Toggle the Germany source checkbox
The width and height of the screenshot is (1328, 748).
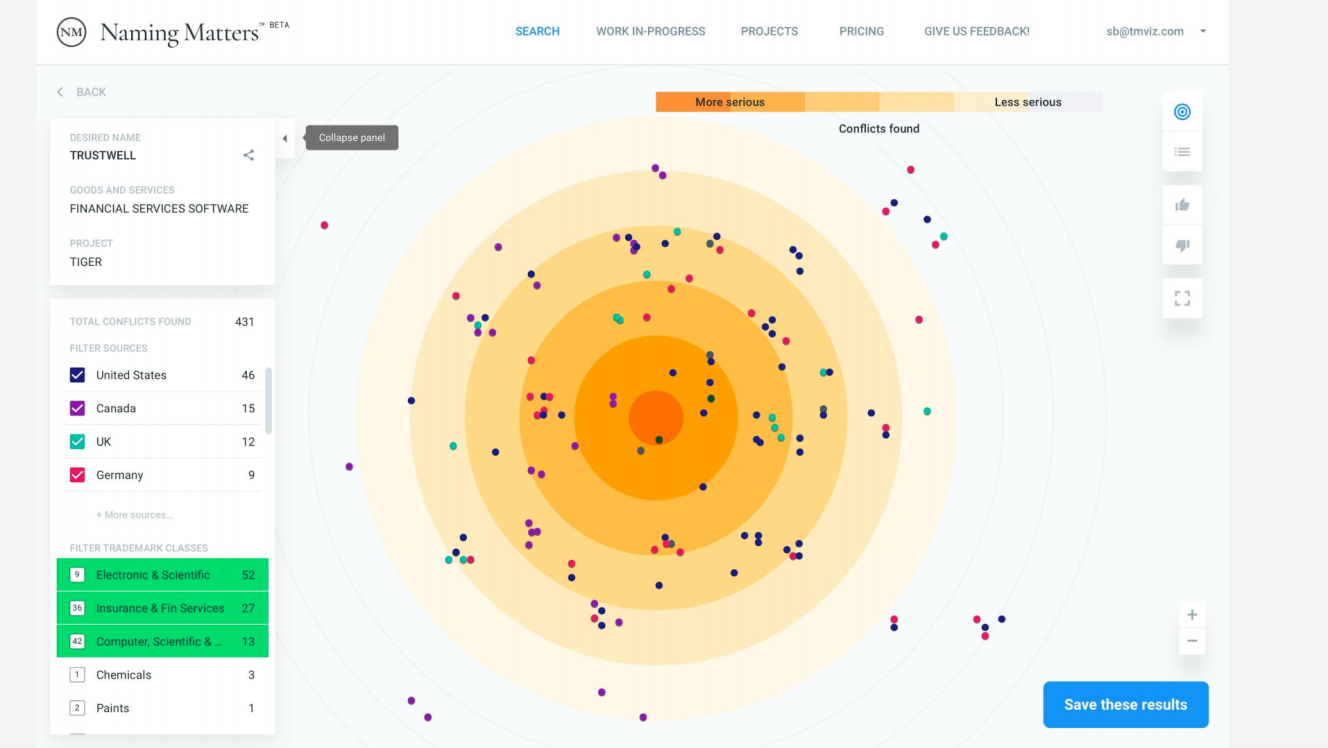(77, 475)
